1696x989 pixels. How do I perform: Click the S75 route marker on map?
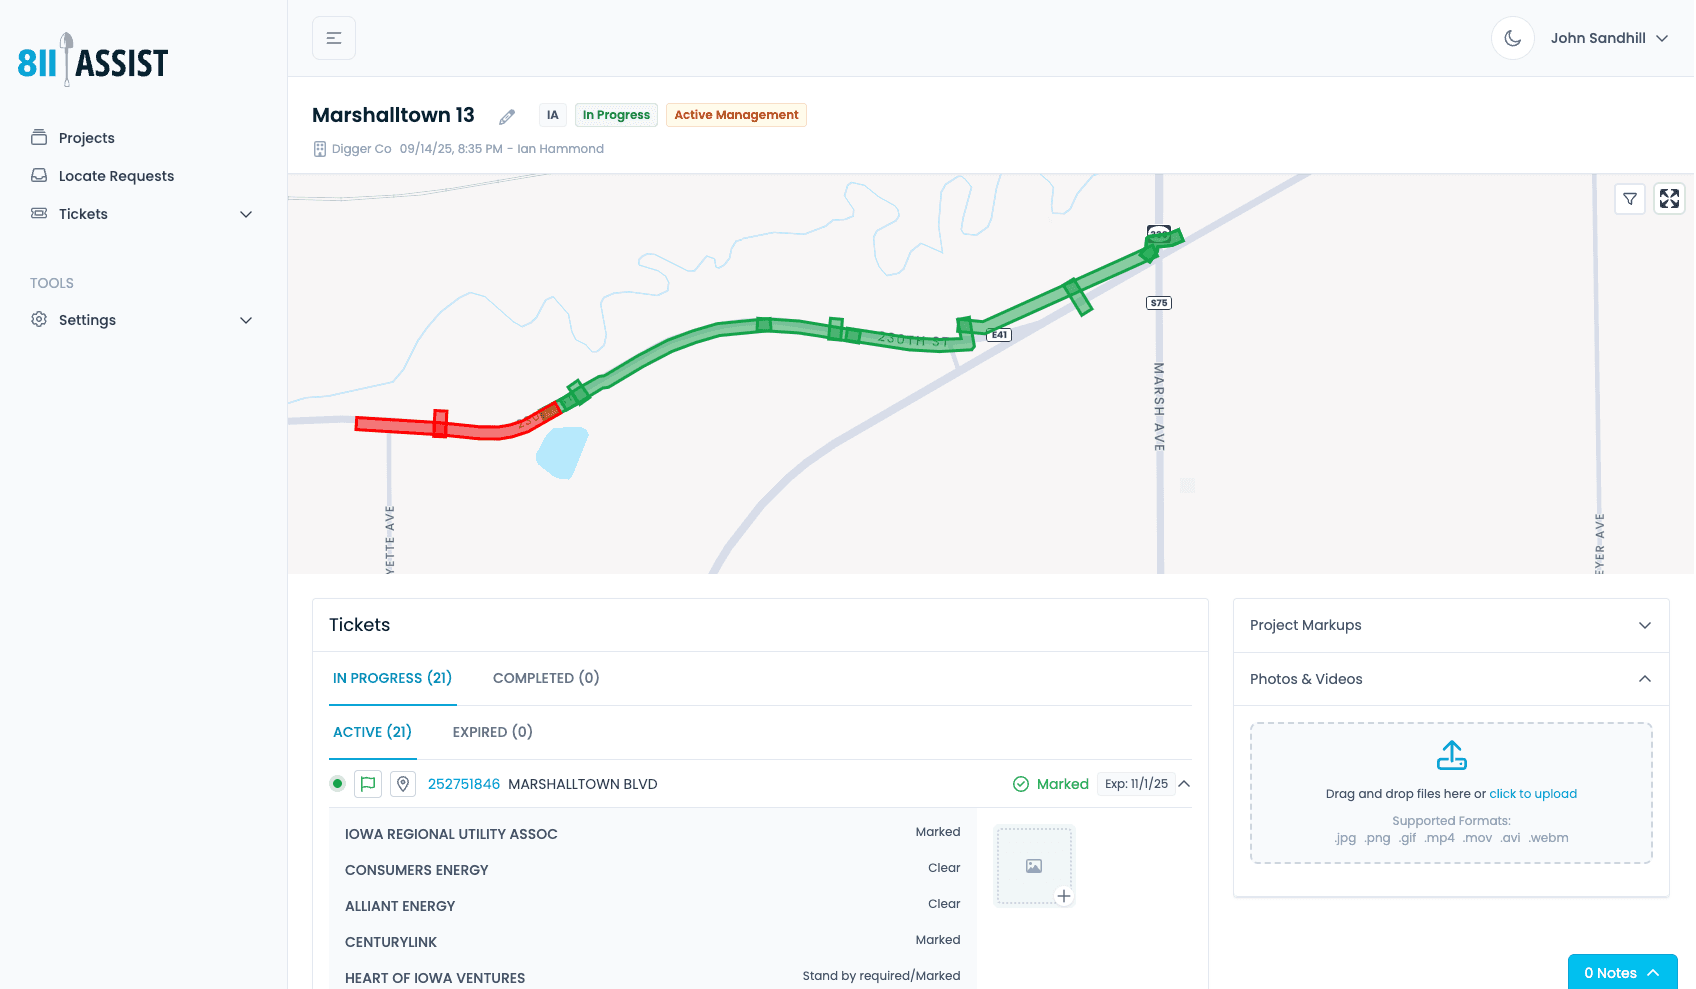pos(1159,303)
